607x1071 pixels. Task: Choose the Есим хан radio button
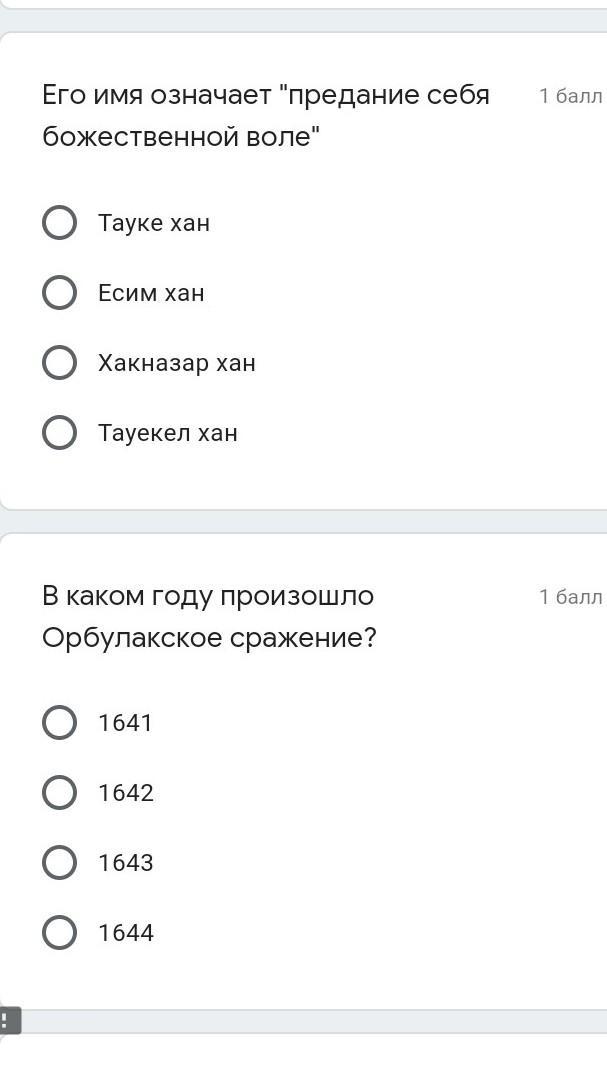tap(59, 293)
